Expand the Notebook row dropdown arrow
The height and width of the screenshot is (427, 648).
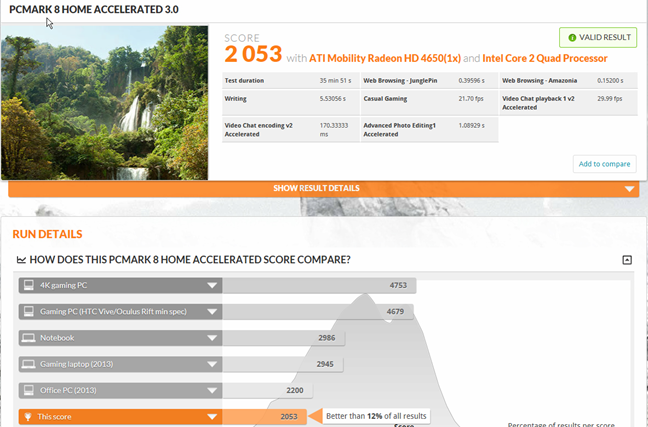click(x=212, y=338)
